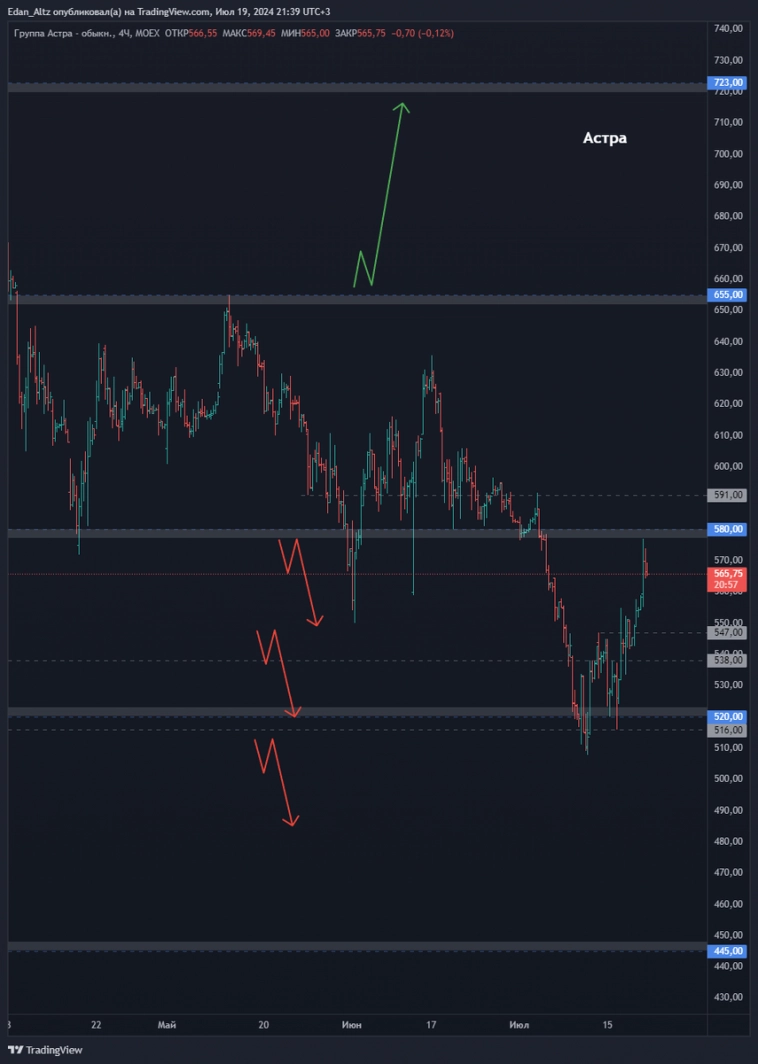This screenshot has width=758, height=1064.
Task: Click the 20 date label on the time axis
Action: click(x=264, y=1025)
